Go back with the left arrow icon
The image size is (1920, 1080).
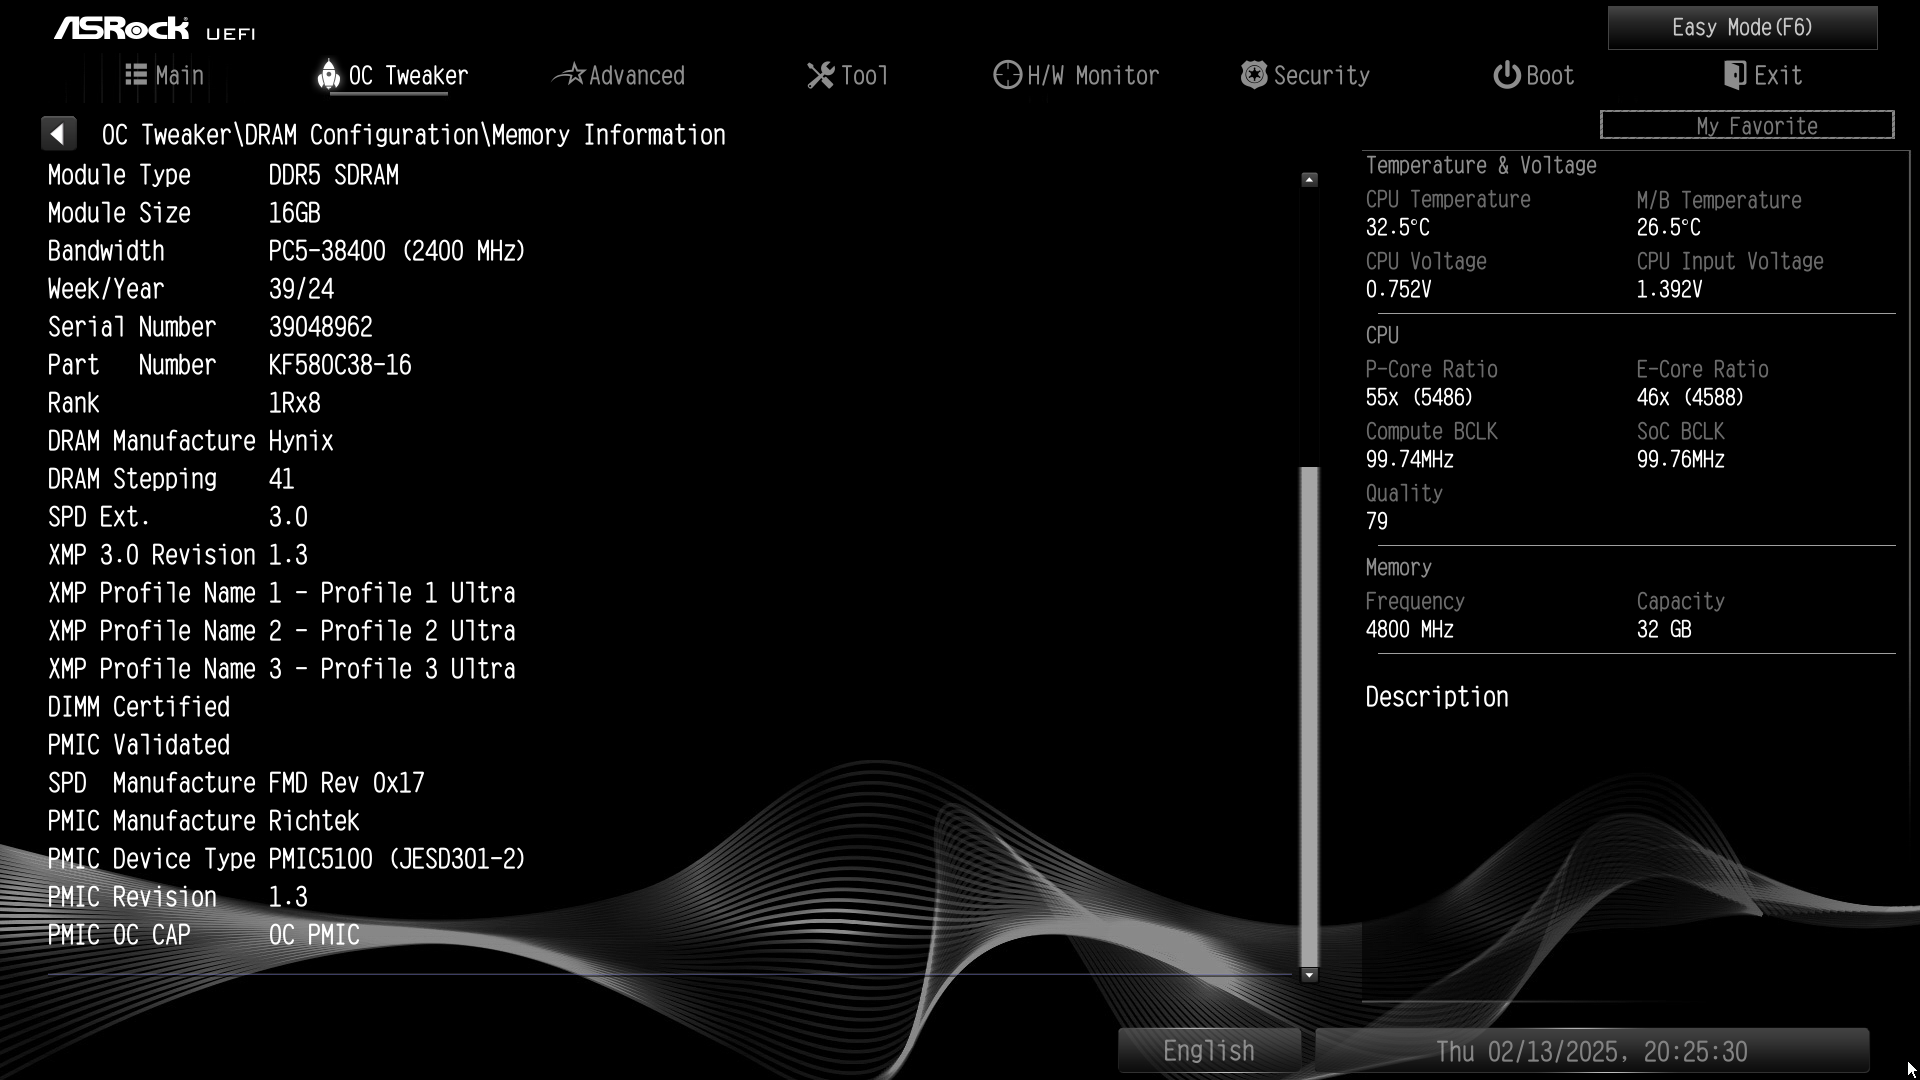point(58,134)
